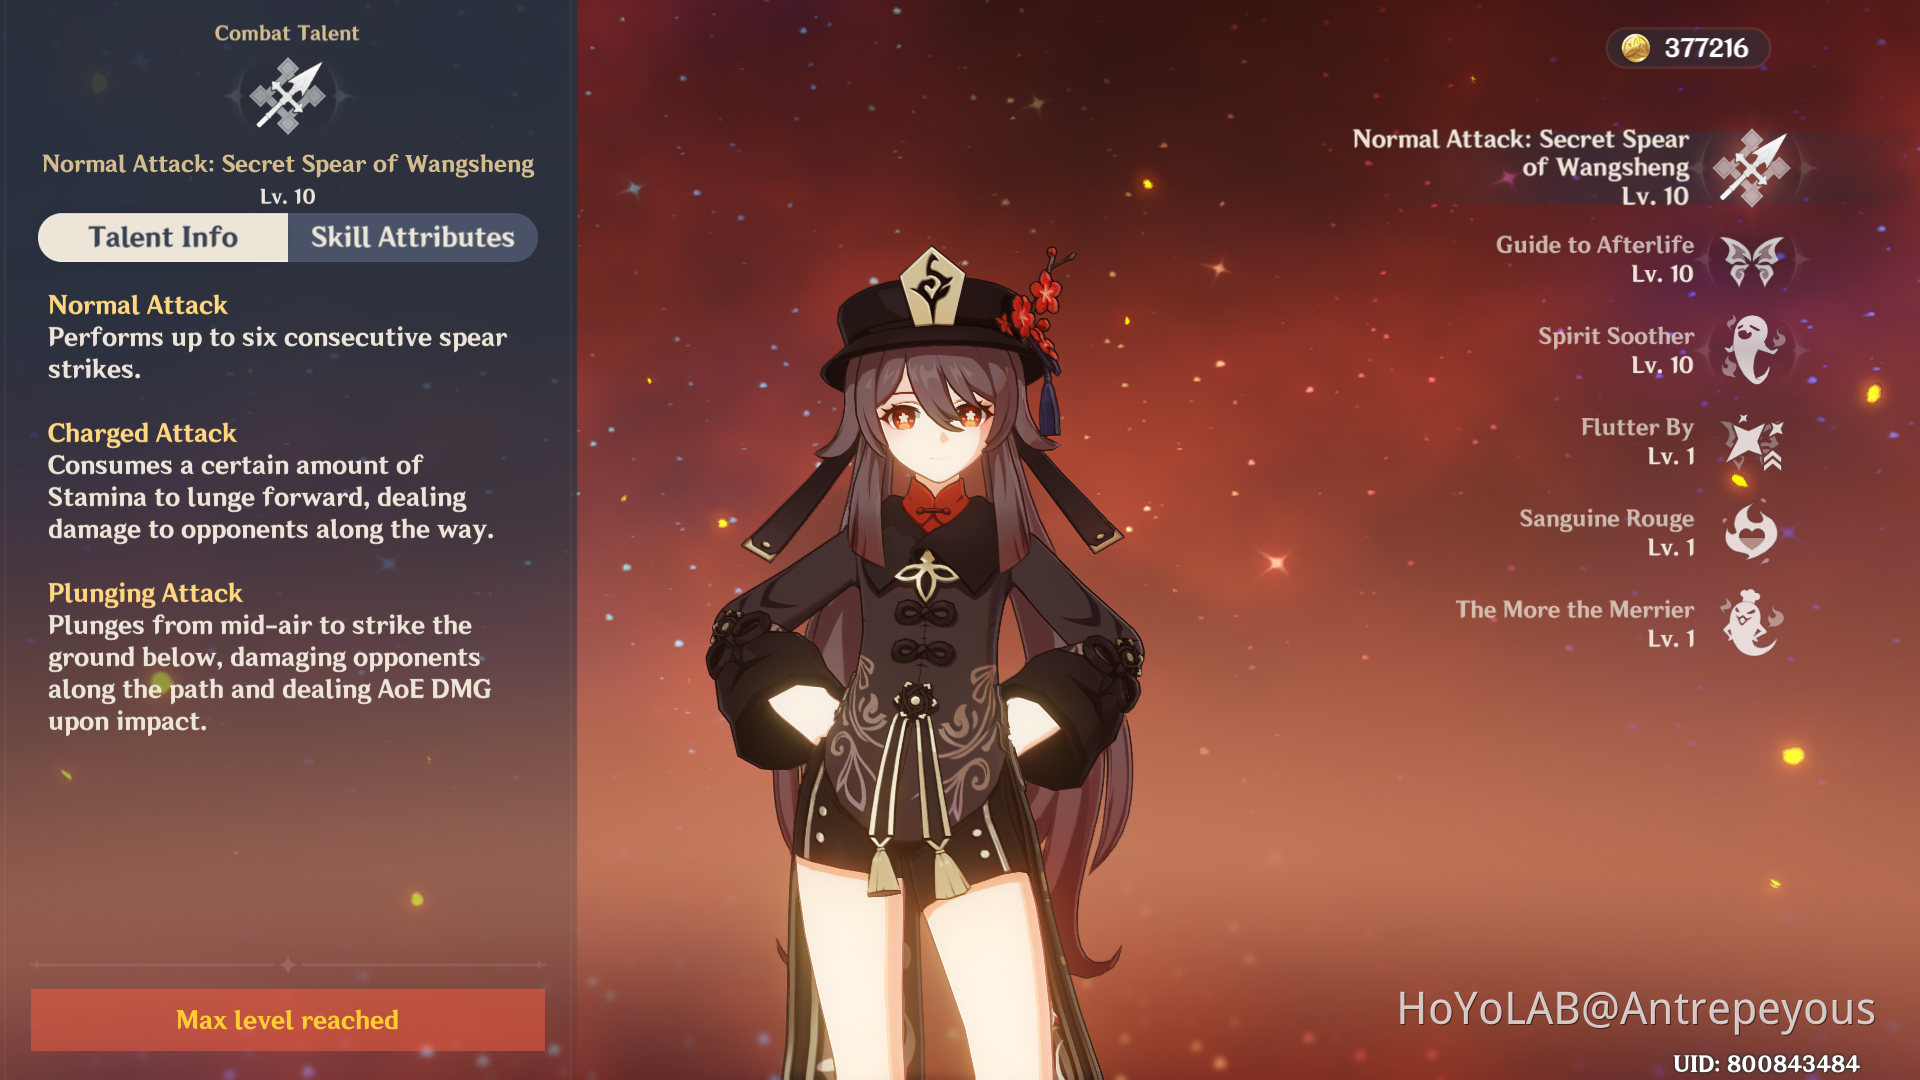Click the Mora coin icon
Viewport: 1920px width, 1080px height.
[x=1636, y=48]
